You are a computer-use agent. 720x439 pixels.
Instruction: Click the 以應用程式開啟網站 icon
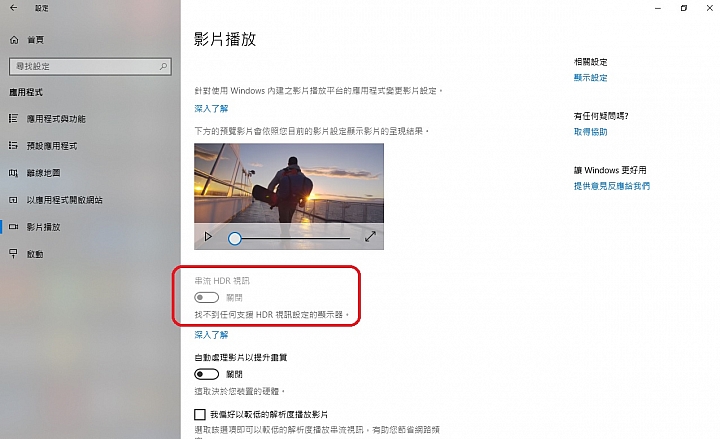click(x=13, y=200)
